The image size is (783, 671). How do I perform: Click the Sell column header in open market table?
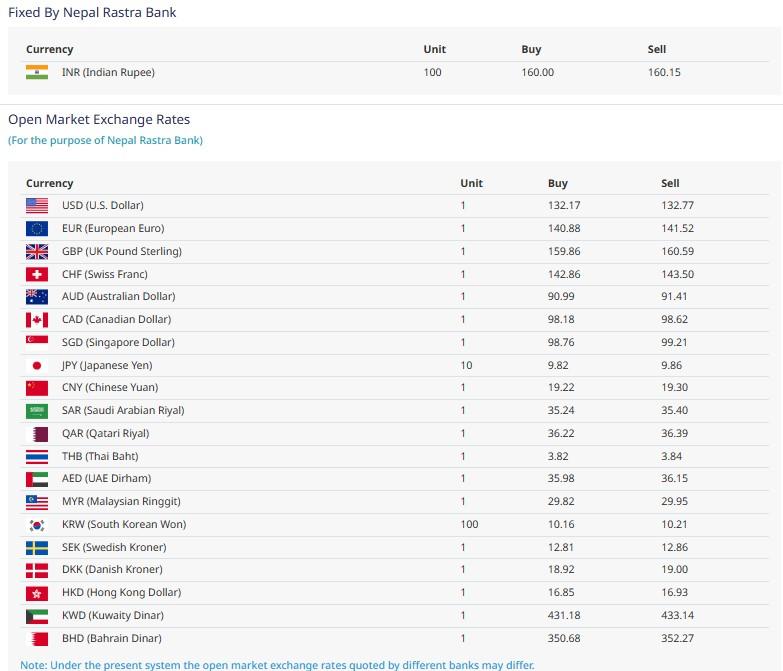tap(670, 183)
